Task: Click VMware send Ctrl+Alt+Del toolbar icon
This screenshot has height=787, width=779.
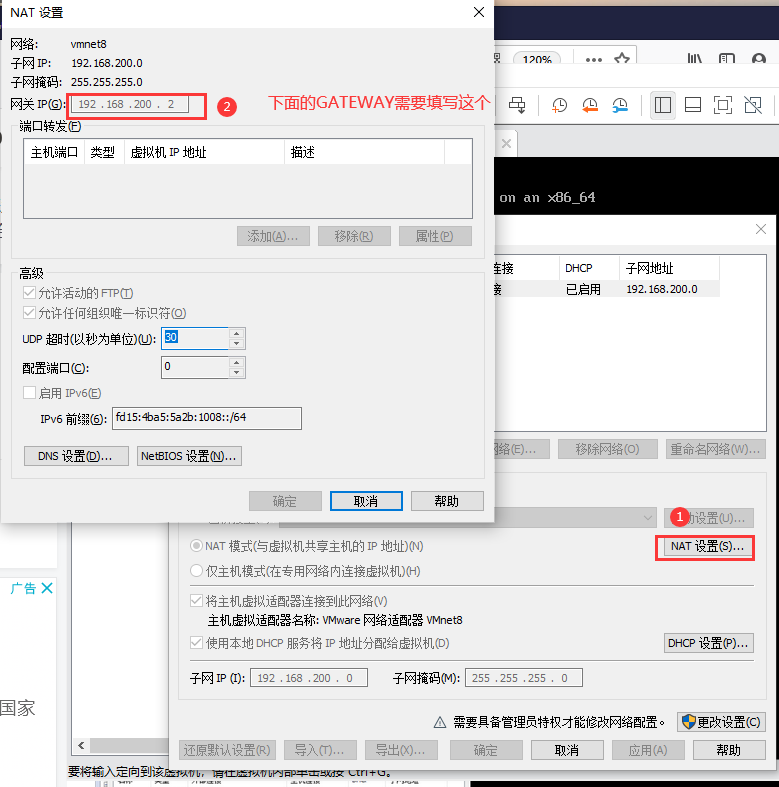Action: [x=517, y=105]
